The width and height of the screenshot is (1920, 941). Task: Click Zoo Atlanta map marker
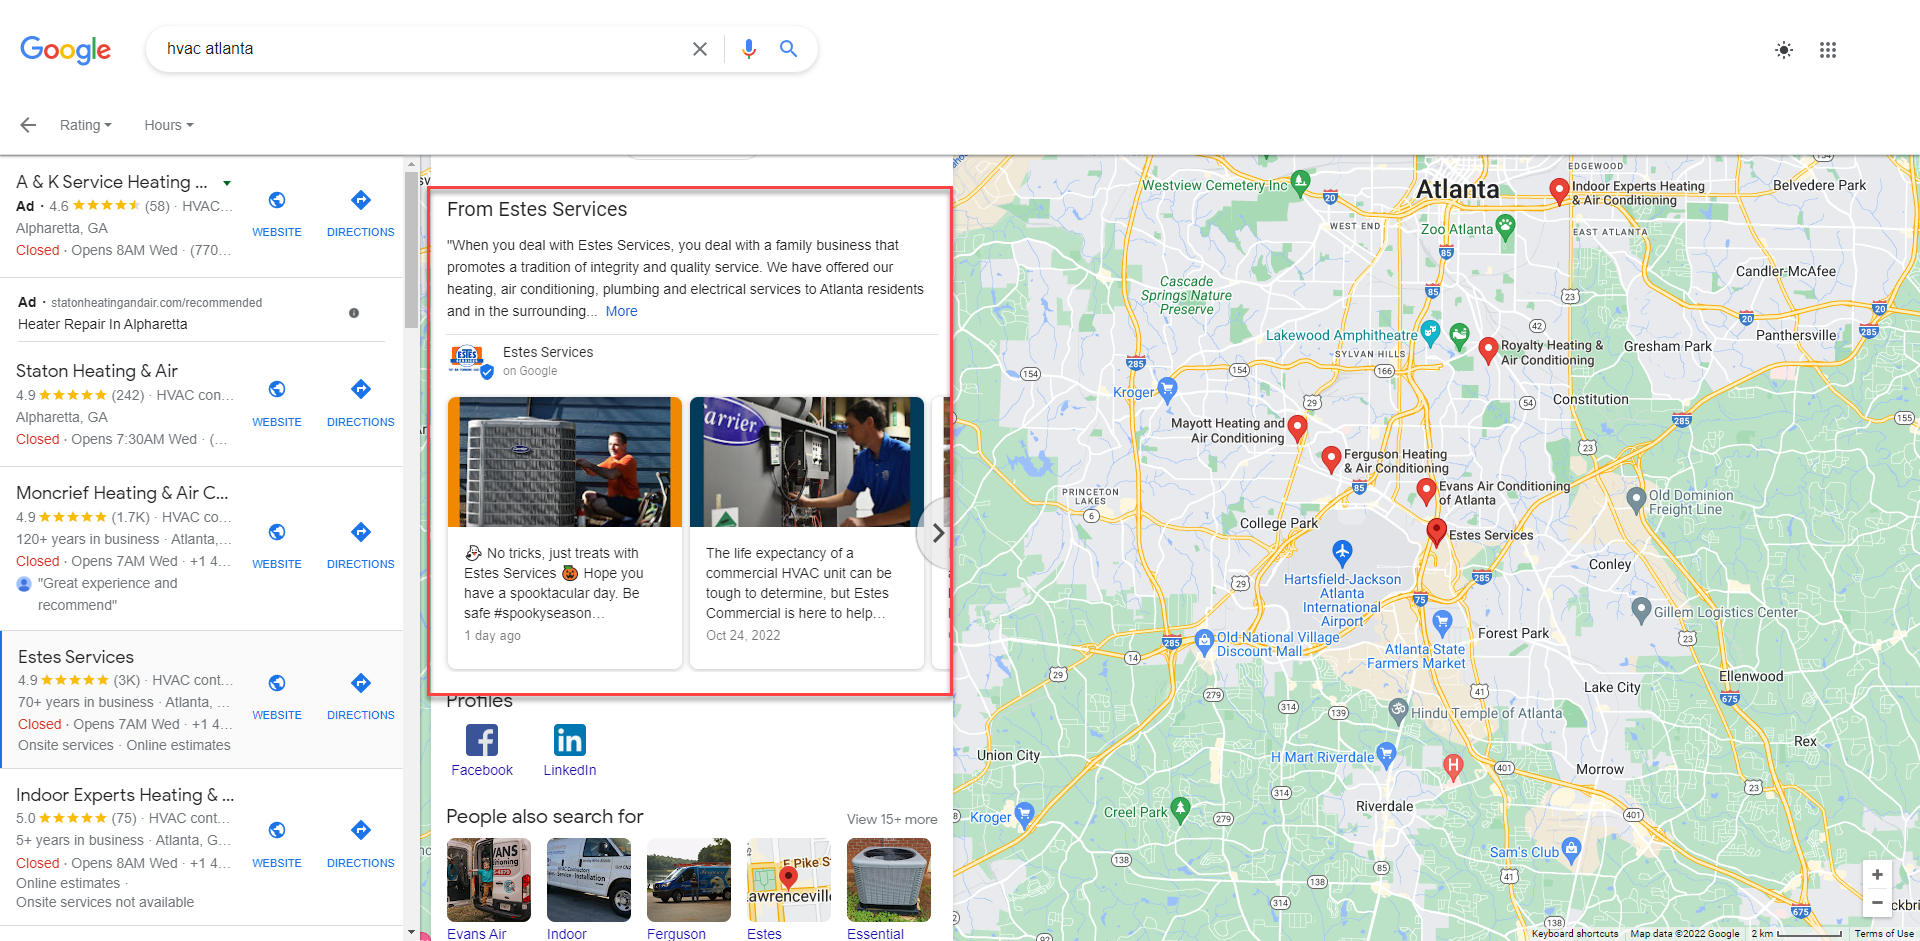[1505, 226]
